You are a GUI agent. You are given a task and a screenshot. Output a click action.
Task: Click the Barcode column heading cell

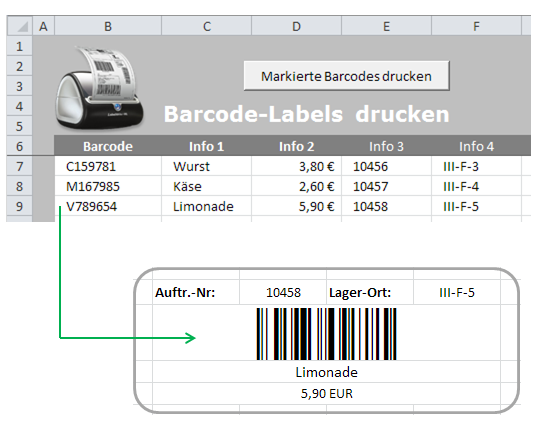click(108, 146)
